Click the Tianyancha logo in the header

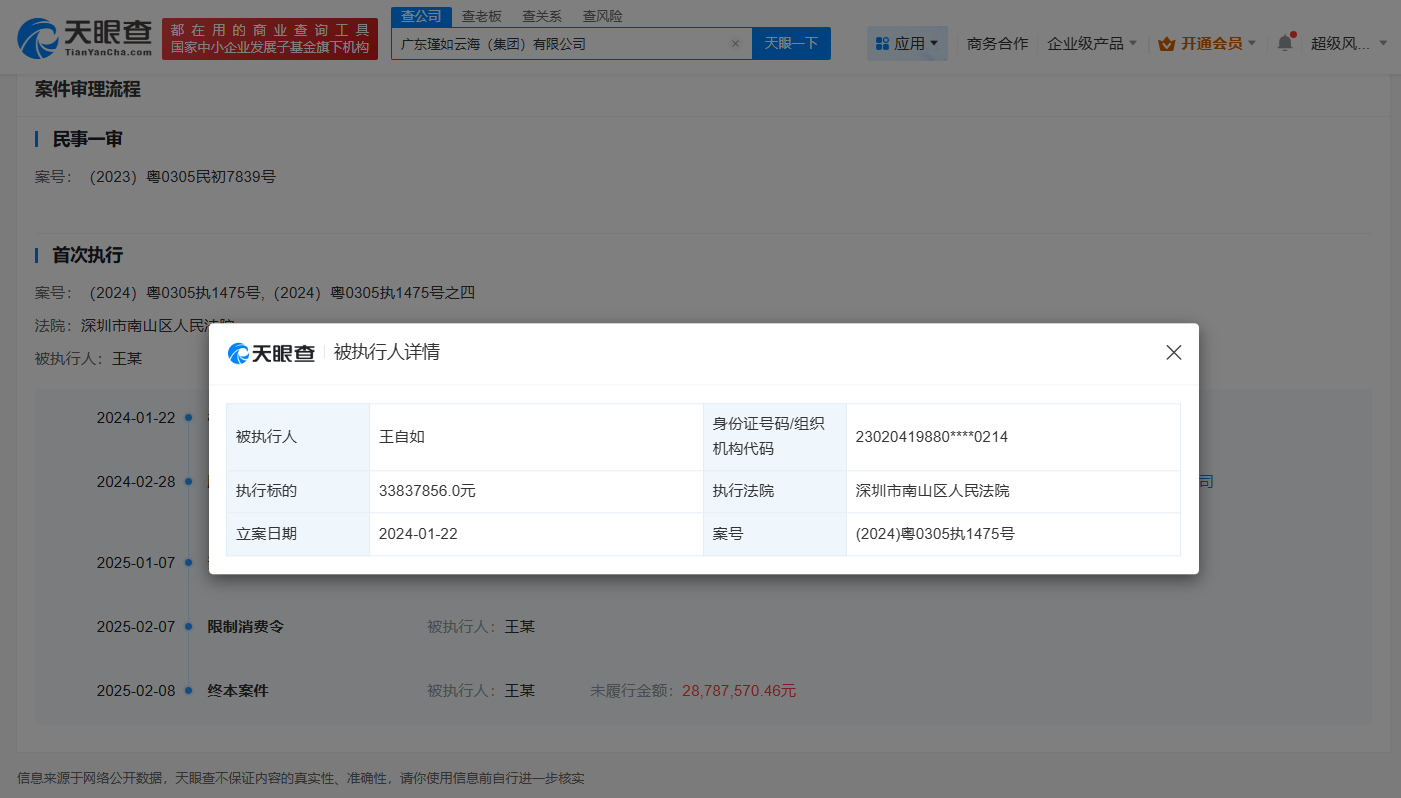(85, 37)
